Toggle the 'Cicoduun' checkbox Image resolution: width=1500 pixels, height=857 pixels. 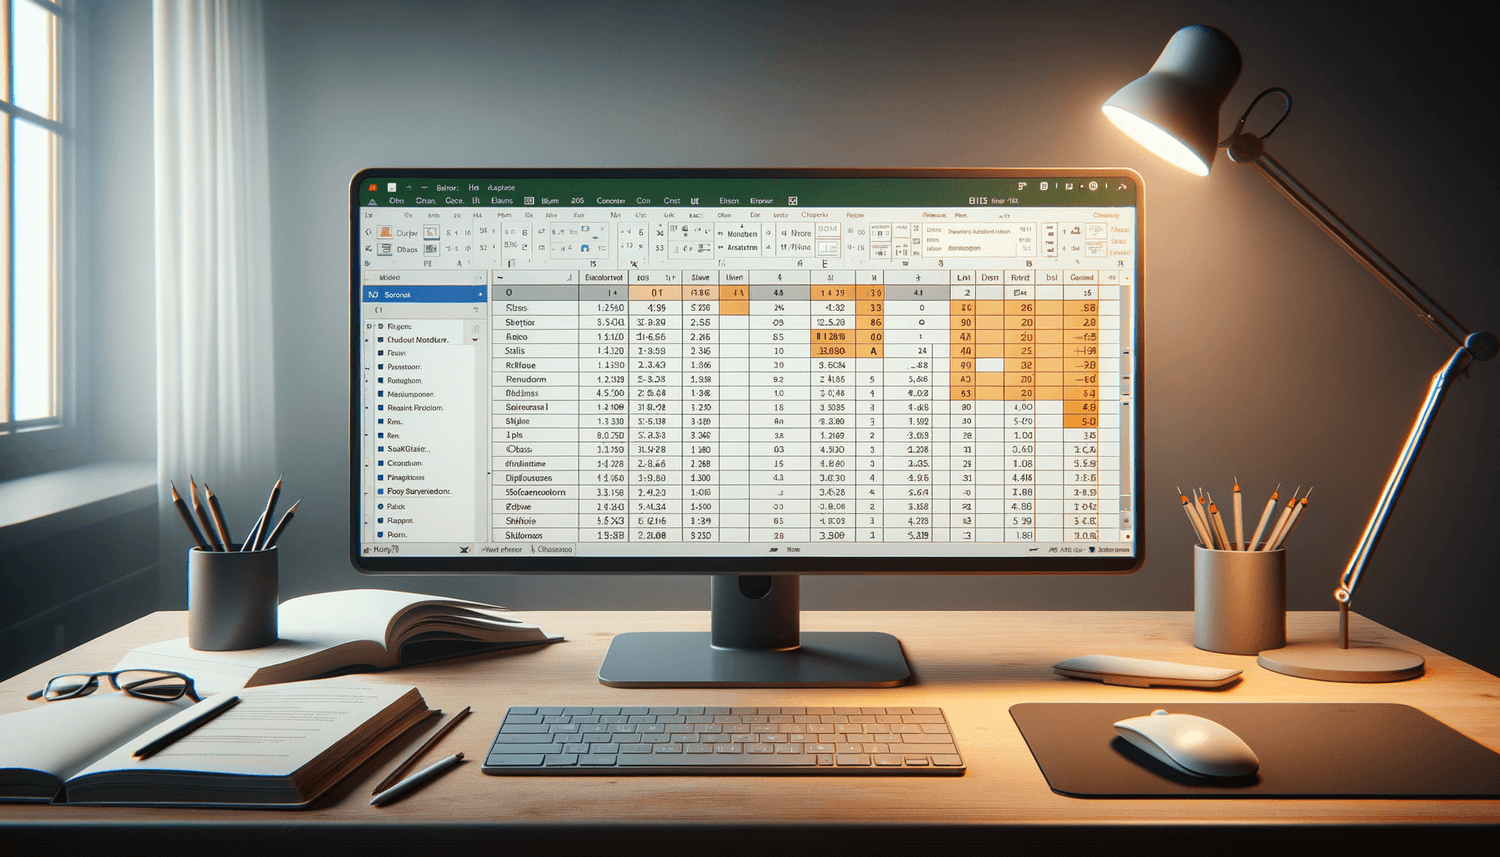[x=381, y=463]
